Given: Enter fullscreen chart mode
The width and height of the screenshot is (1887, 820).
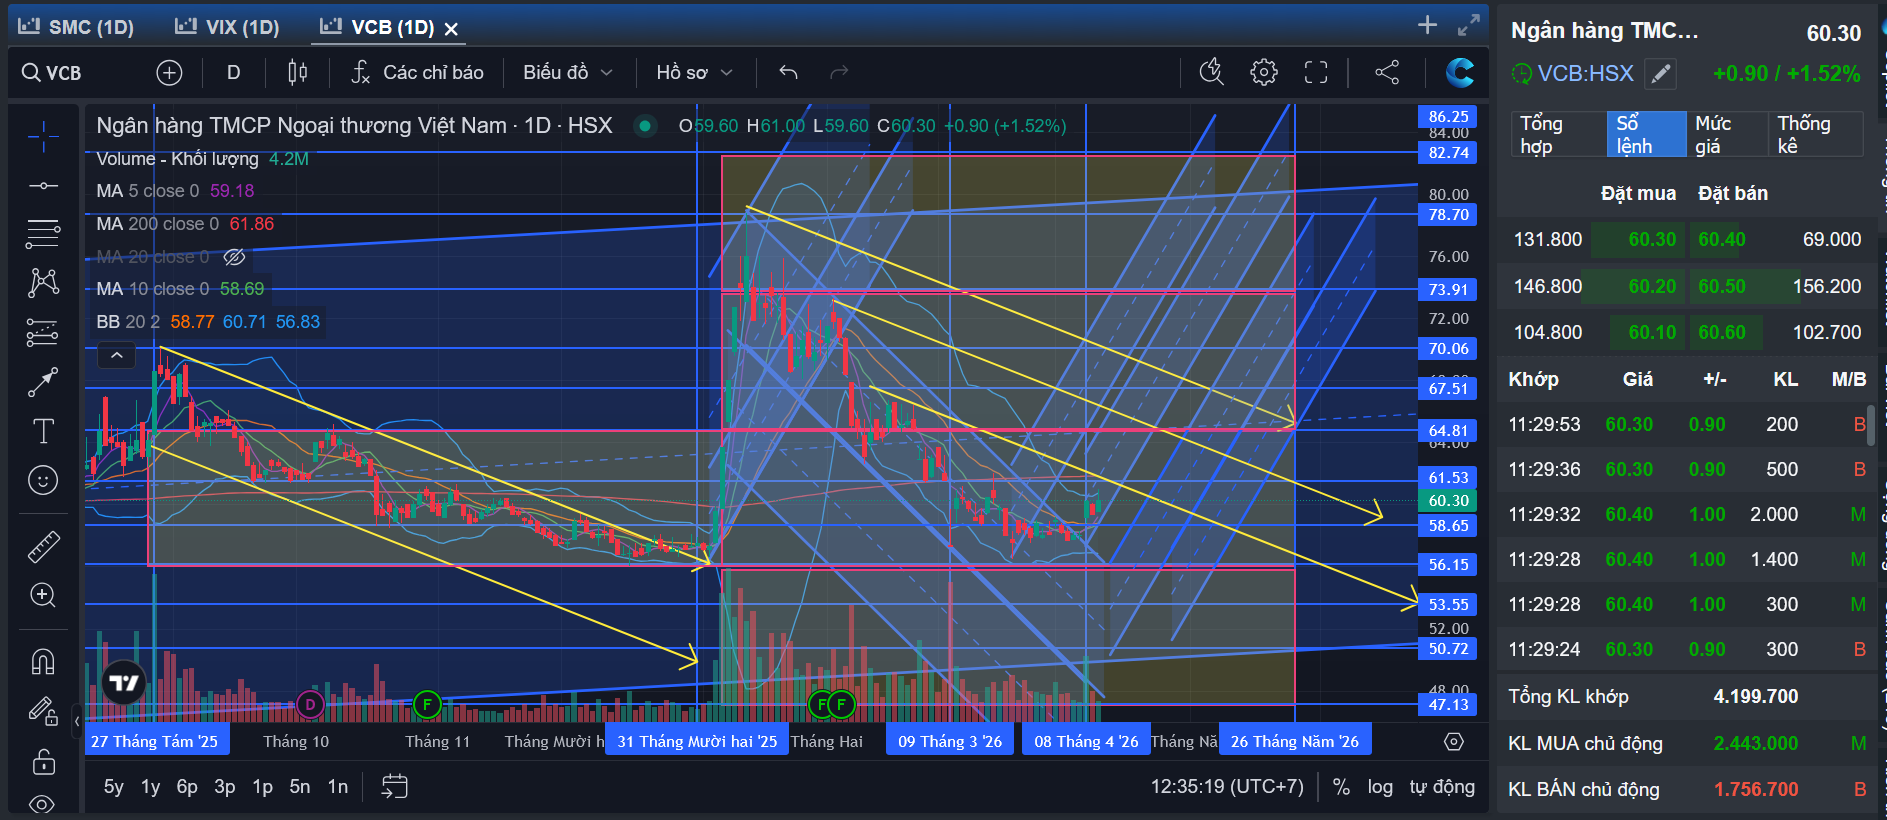Looking at the screenshot, I should click(1316, 72).
